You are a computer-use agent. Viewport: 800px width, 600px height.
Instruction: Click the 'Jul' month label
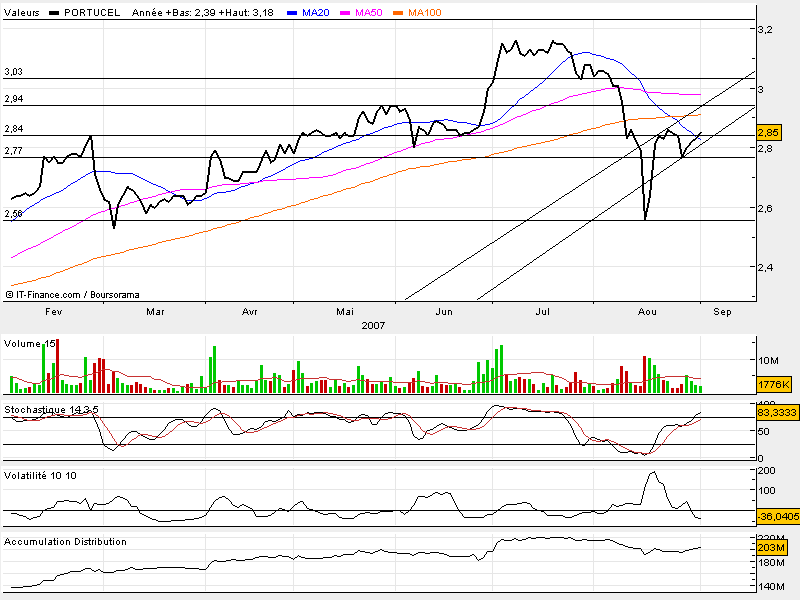click(x=542, y=311)
